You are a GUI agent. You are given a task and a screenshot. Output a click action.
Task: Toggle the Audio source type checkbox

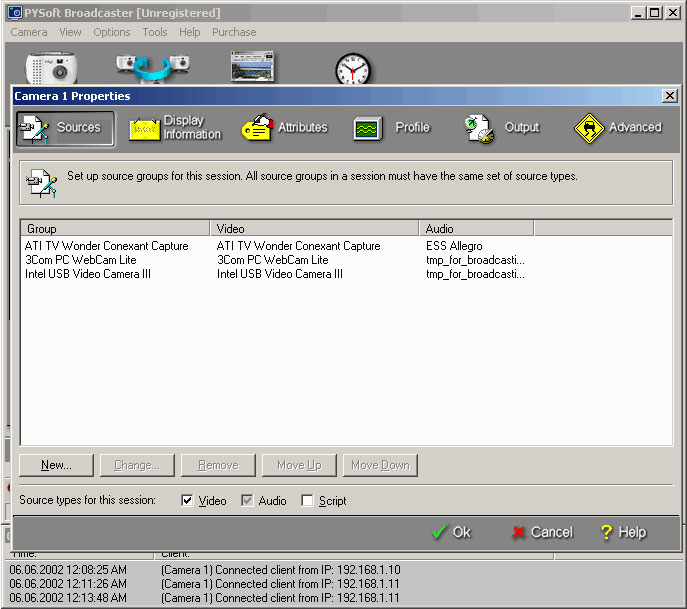(x=247, y=501)
